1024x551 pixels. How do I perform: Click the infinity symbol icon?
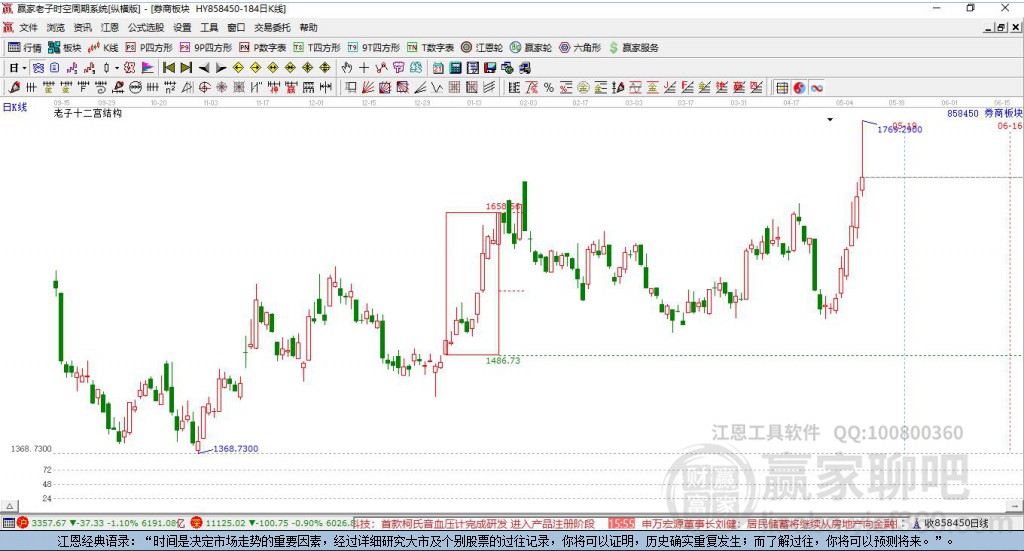[x=817, y=87]
